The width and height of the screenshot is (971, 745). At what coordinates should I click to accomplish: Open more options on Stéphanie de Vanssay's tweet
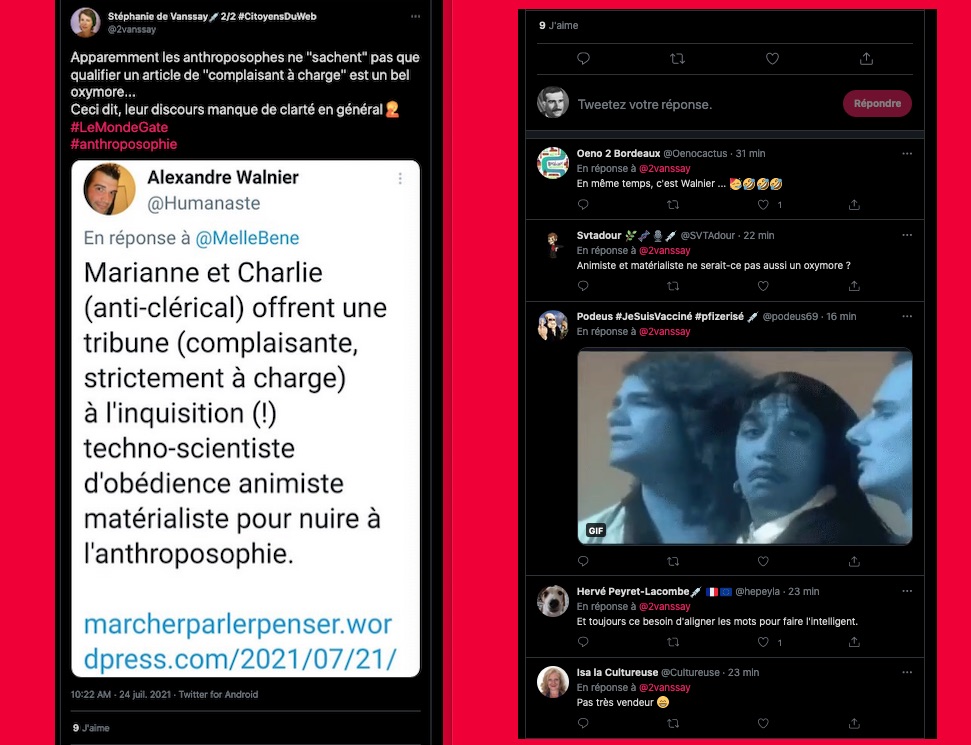(x=416, y=17)
